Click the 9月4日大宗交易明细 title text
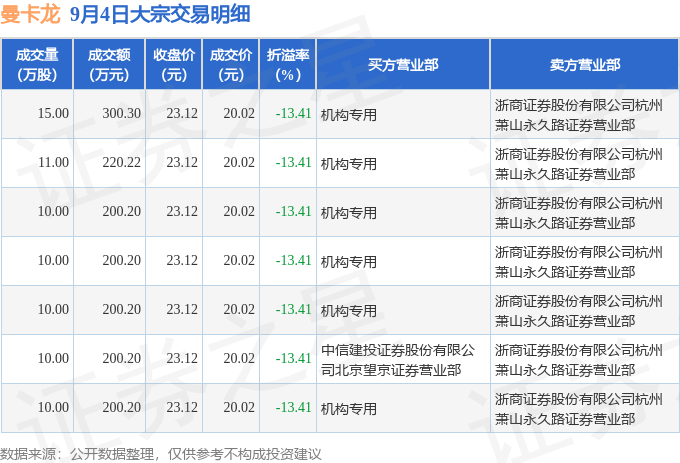 160,14
